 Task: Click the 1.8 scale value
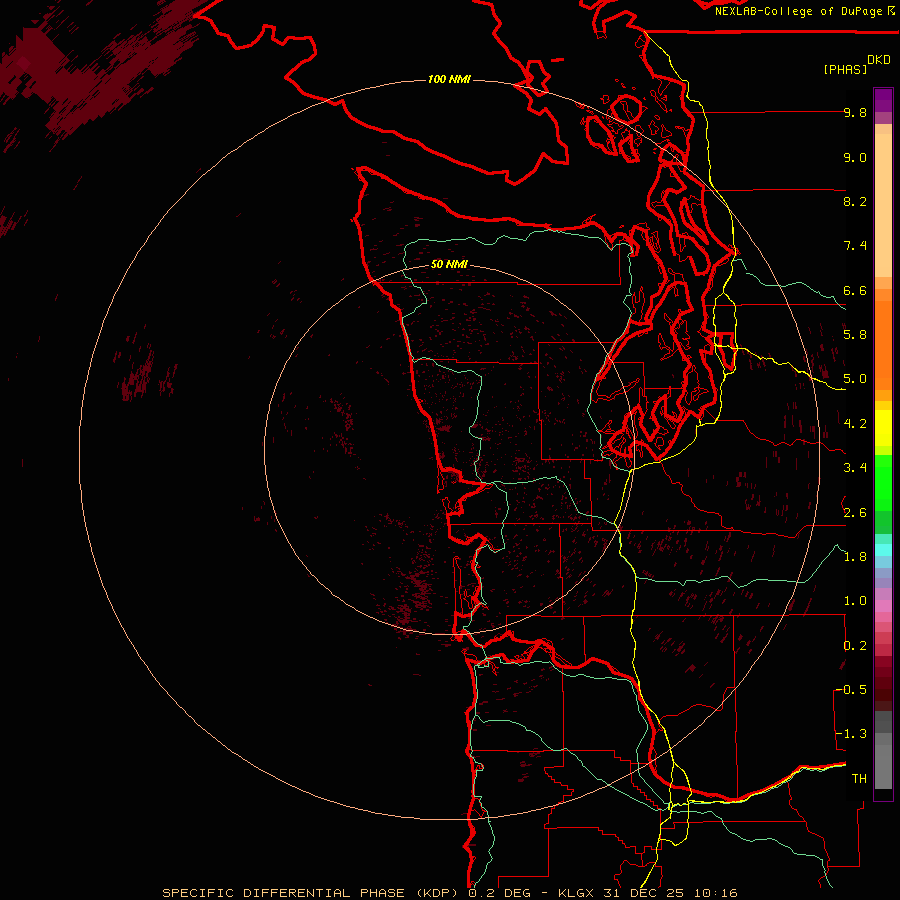(x=855, y=557)
